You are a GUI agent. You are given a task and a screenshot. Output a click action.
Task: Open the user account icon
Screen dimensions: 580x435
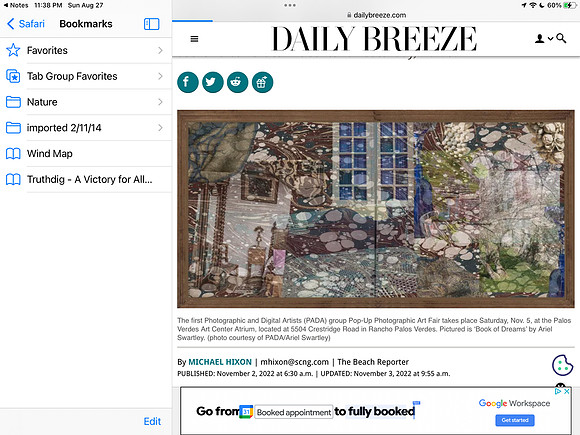pyautogui.click(x=540, y=38)
